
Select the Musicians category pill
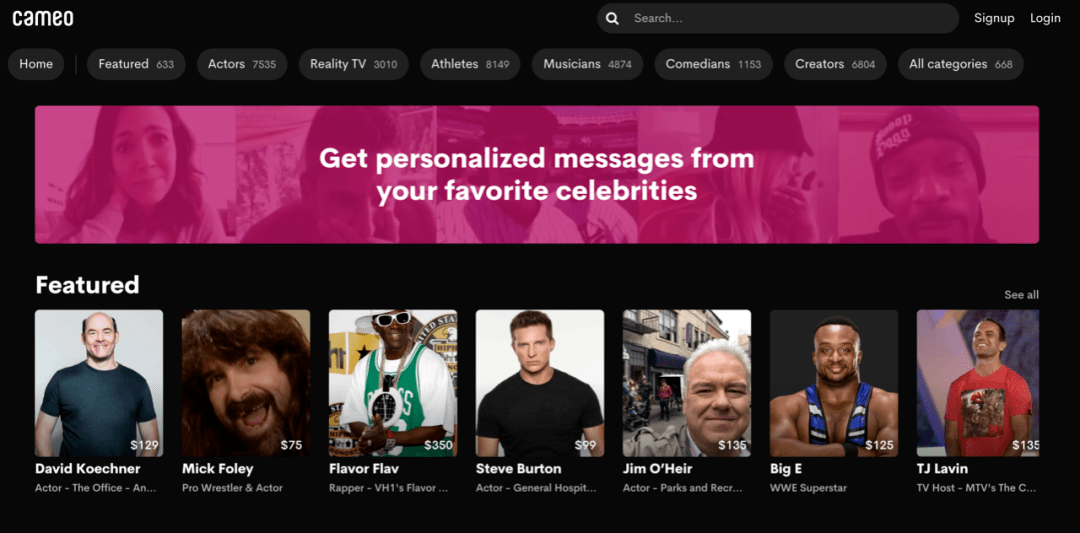click(587, 64)
